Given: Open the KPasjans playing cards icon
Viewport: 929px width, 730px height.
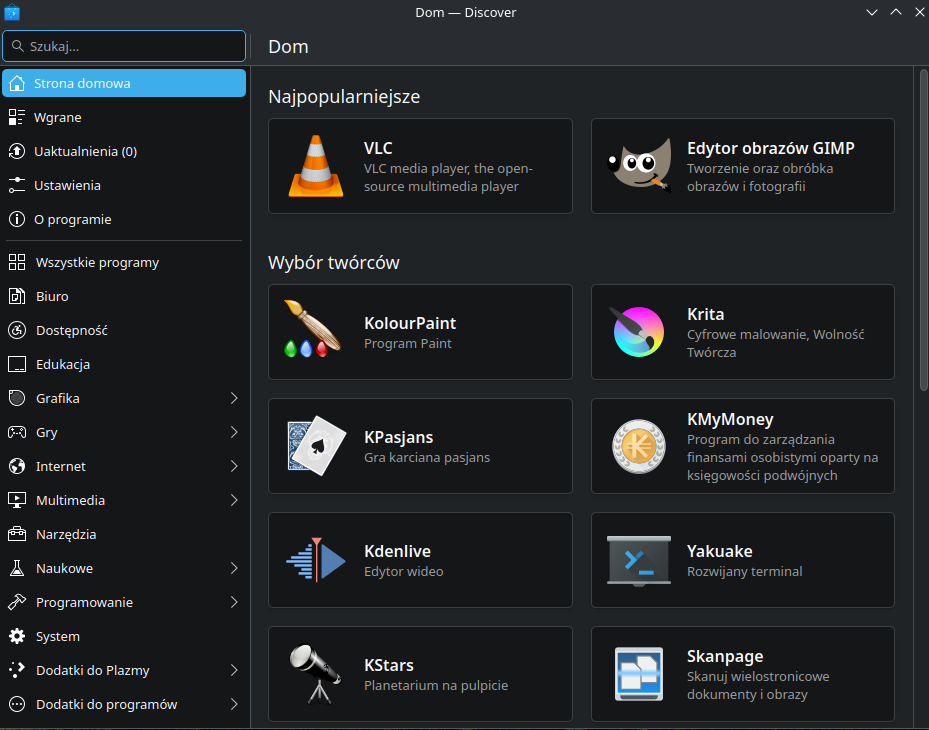Looking at the screenshot, I should 316,446.
